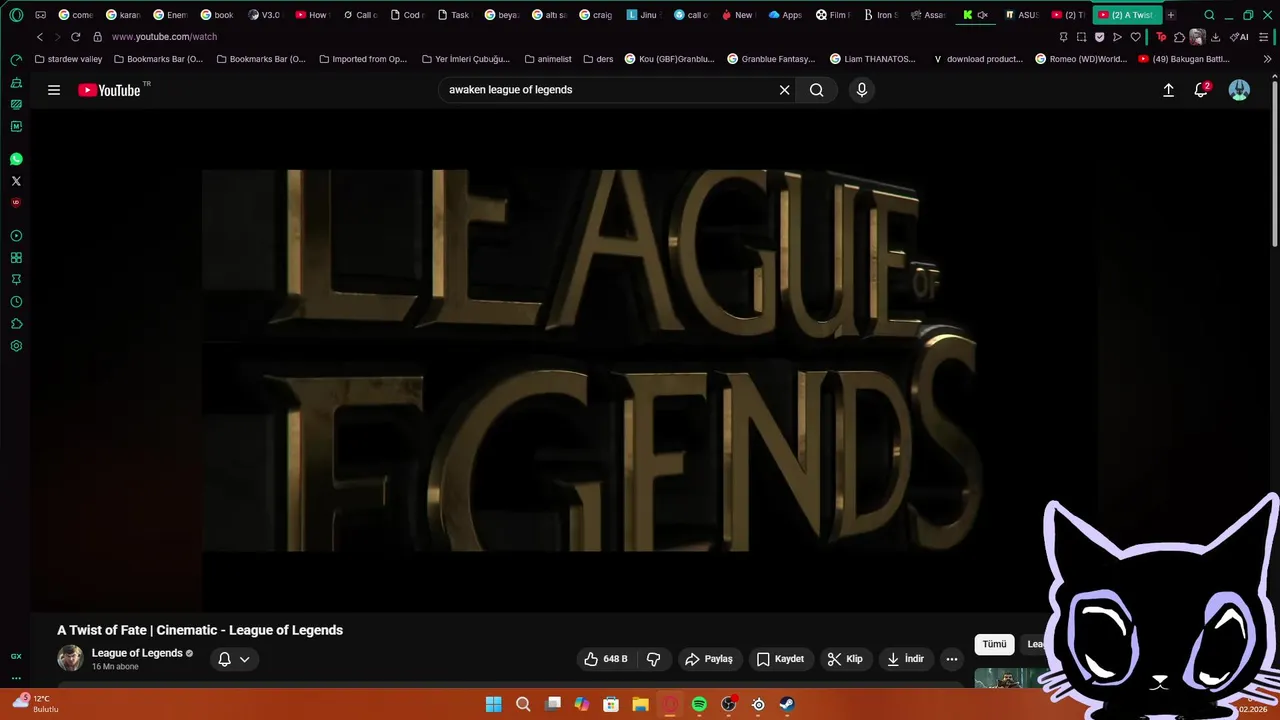Open the League of Legends channel name link
This screenshot has height=720, width=1280.
tap(137, 653)
